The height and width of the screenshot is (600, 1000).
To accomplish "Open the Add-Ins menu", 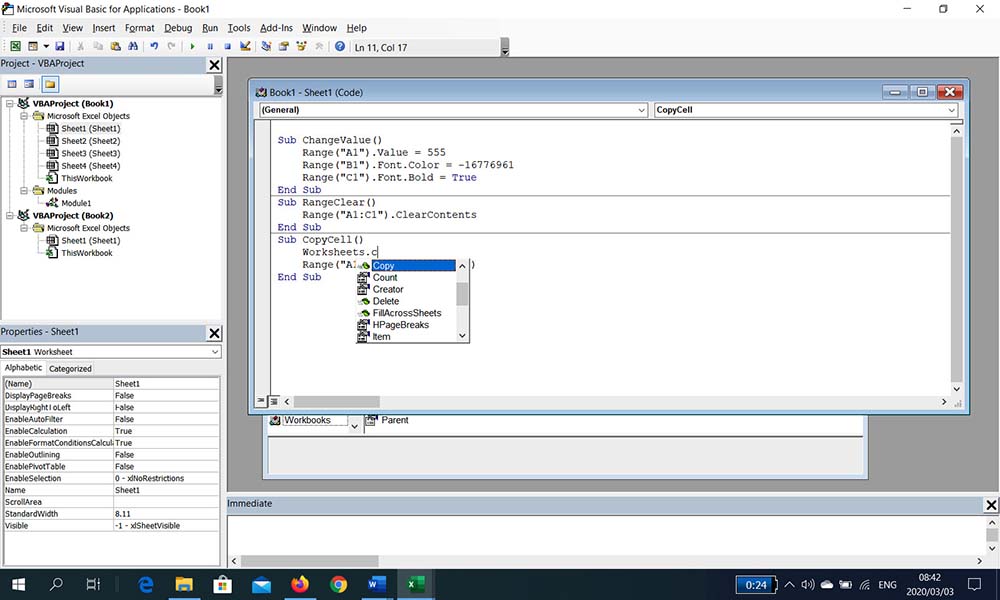I will point(276,28).
